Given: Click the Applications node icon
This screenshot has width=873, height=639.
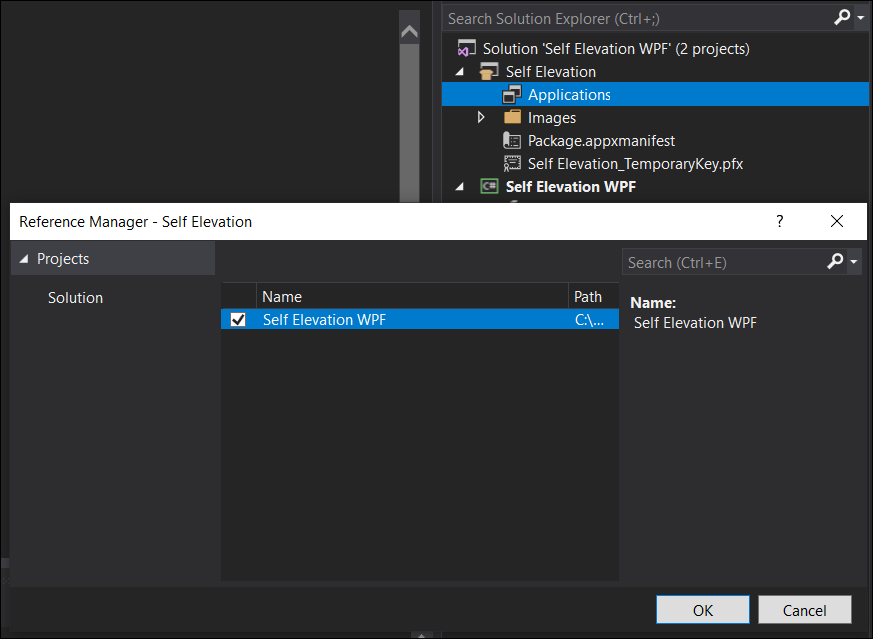Looking at the screenshot, I should [512, 95].
